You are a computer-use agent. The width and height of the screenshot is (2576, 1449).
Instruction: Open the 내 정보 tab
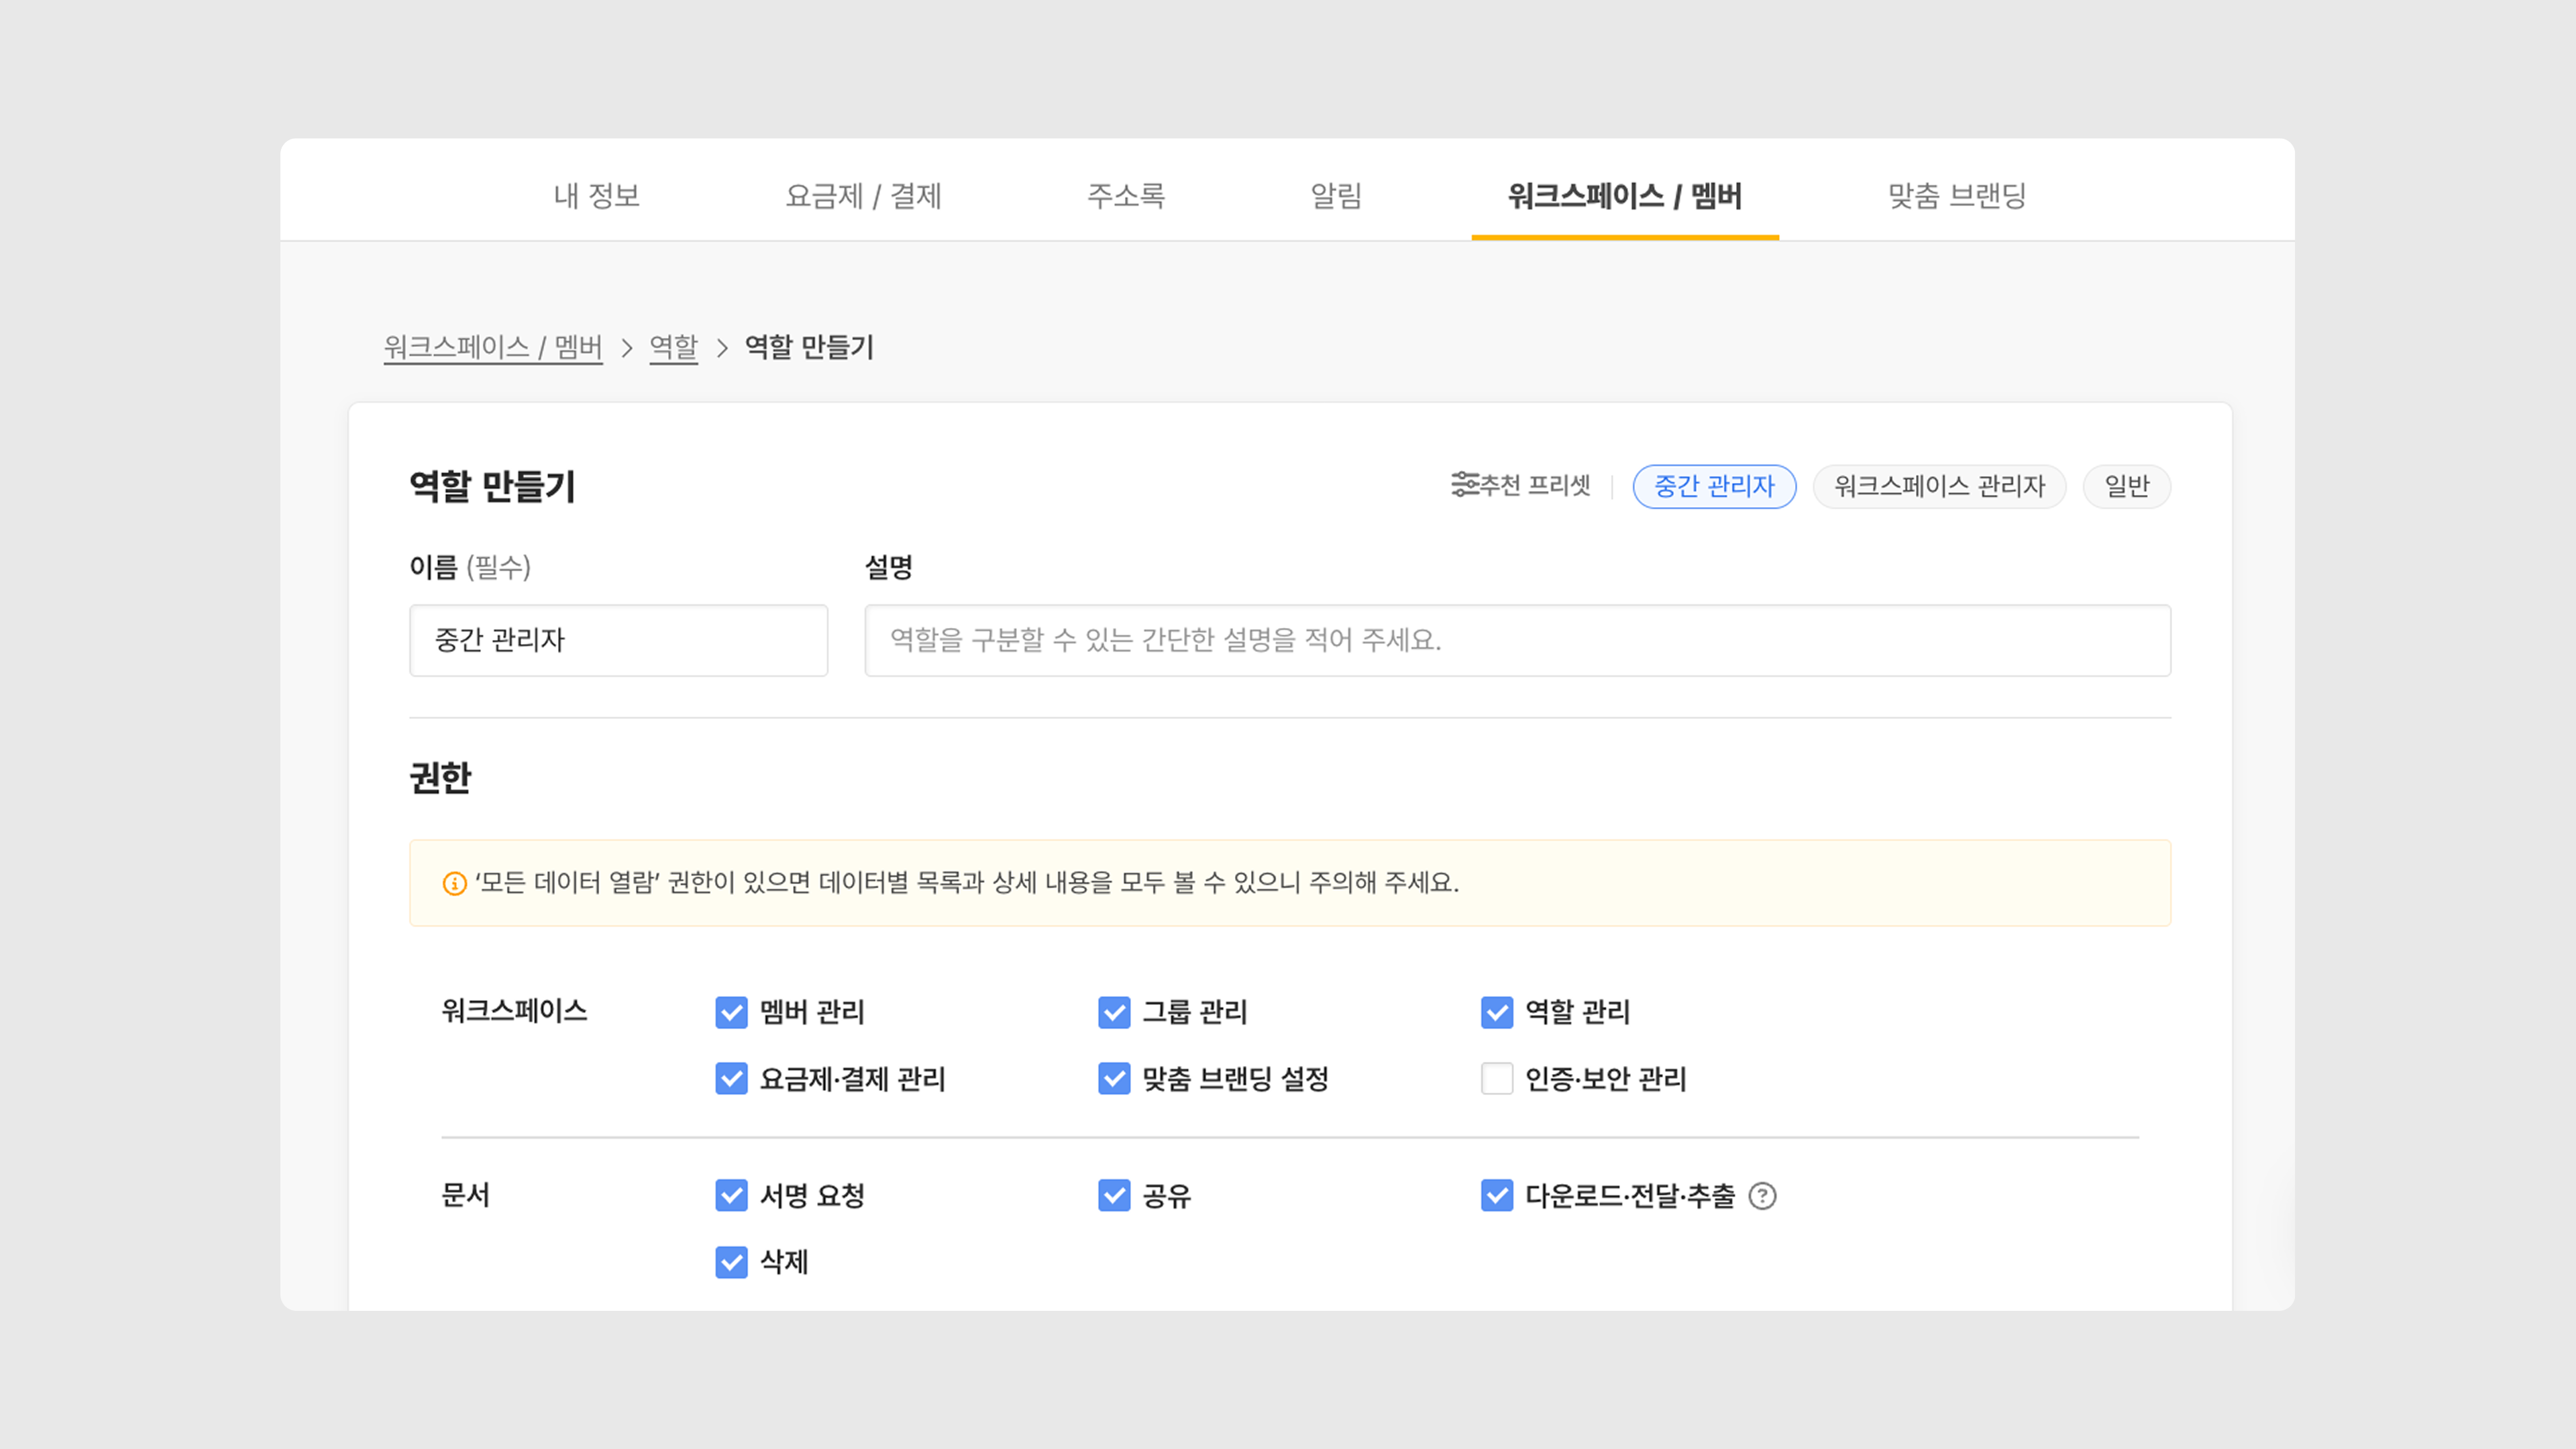point(596,195)
